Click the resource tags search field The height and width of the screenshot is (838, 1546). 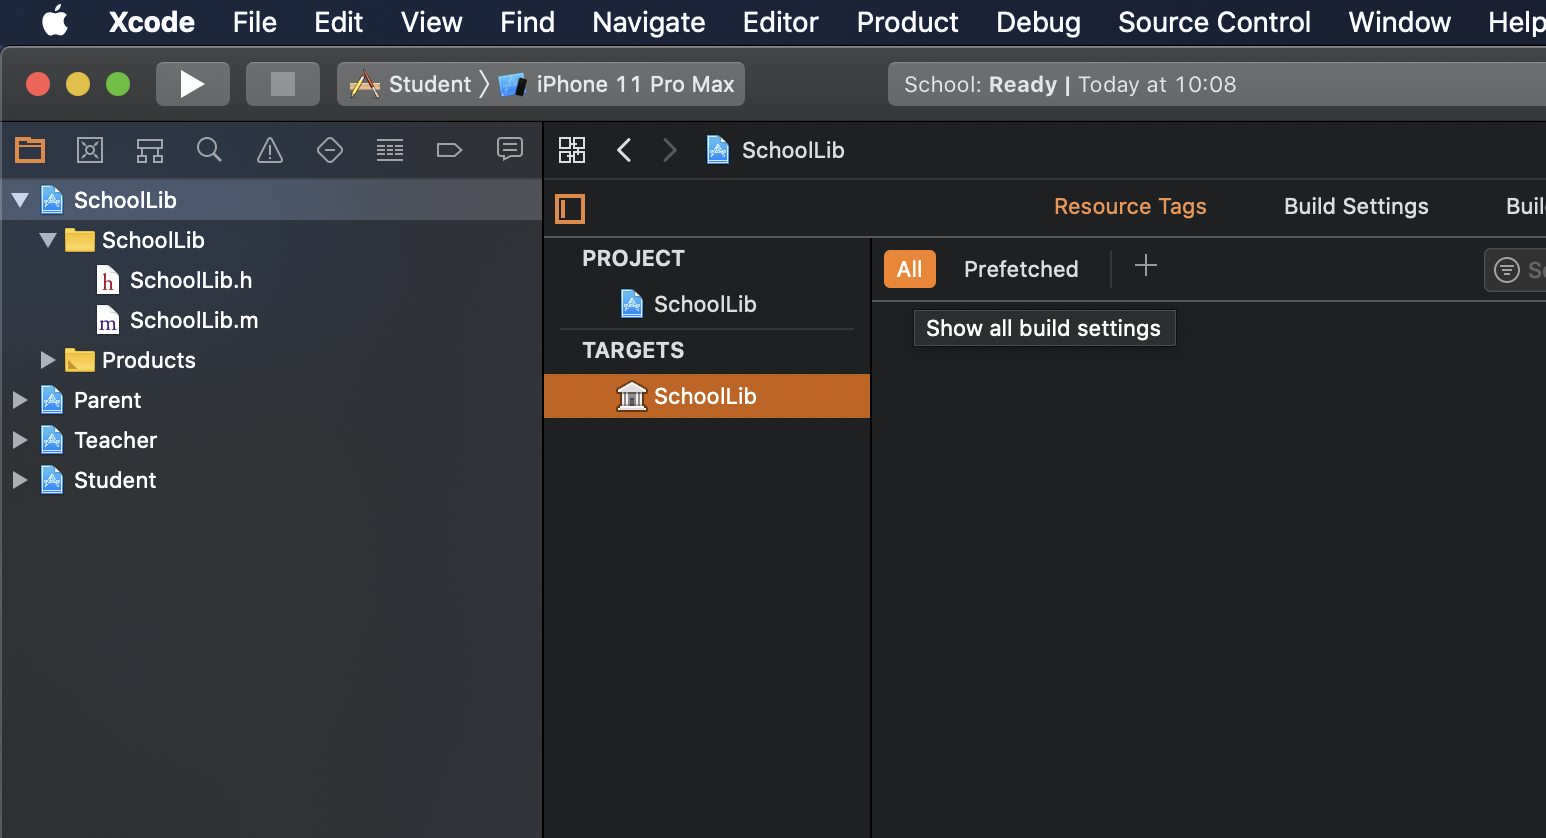point(1515,269)
